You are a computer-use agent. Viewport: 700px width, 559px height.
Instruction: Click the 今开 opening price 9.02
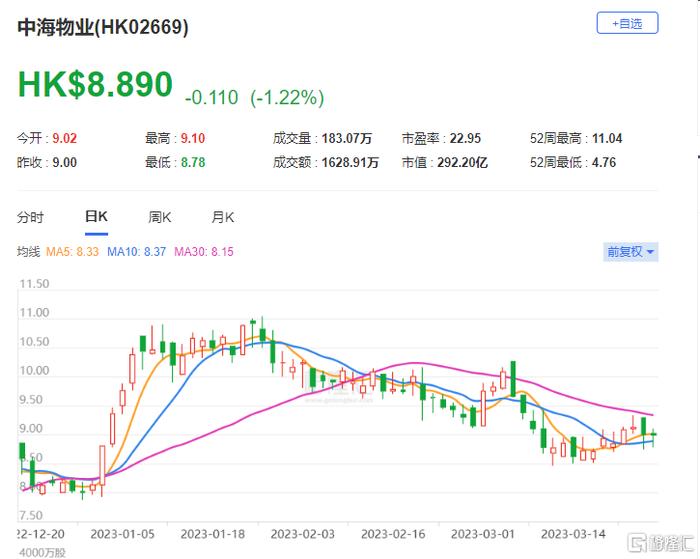pyautogui.click(x=65, y=138)
